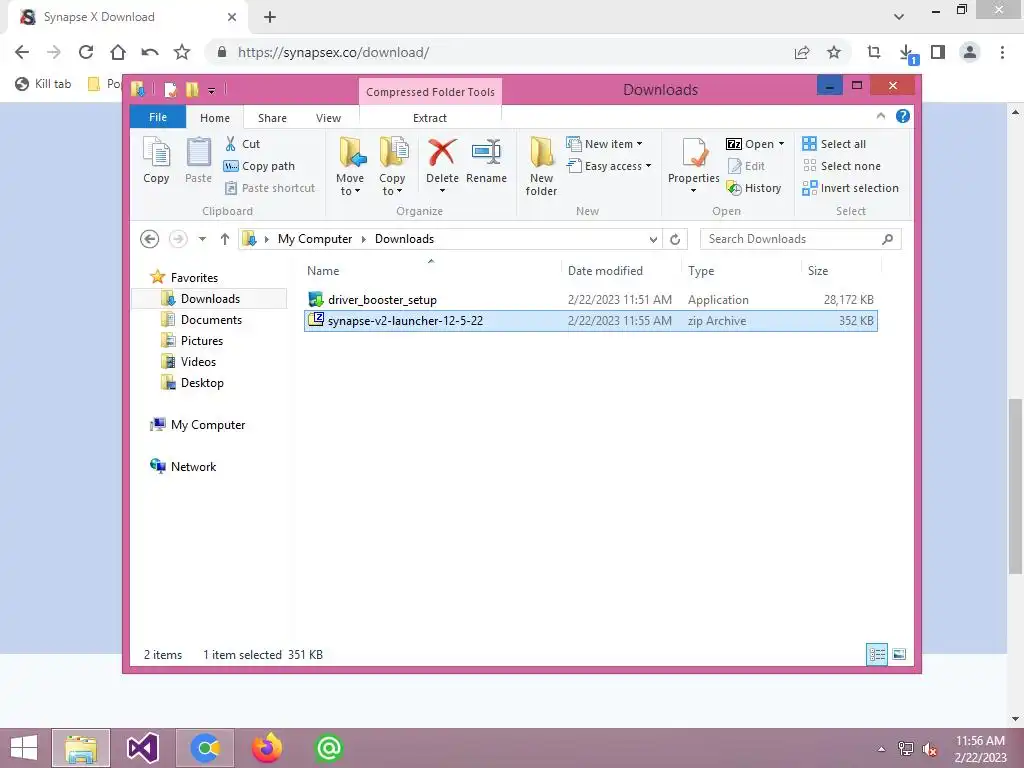This screenshot has height=768, width=1024.
Task: Select synapse-v2-launcher-12-5-22 zip file
Action: [x=590, y=321]
